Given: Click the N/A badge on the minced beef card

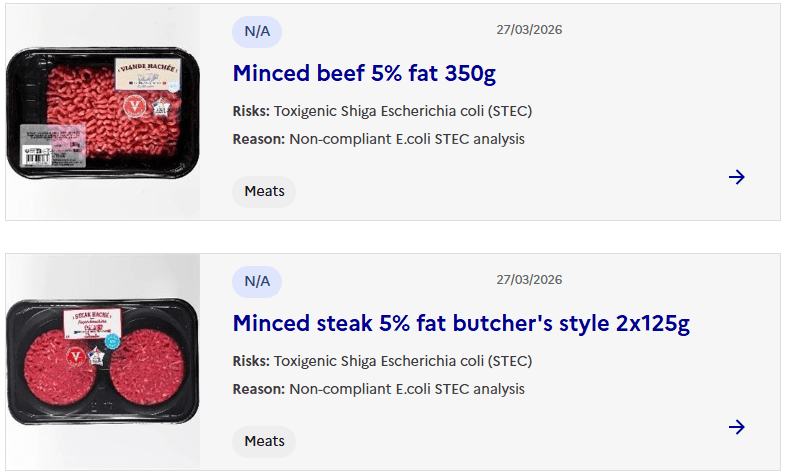Looking at the screenshot, I should (x=257, y=31).
